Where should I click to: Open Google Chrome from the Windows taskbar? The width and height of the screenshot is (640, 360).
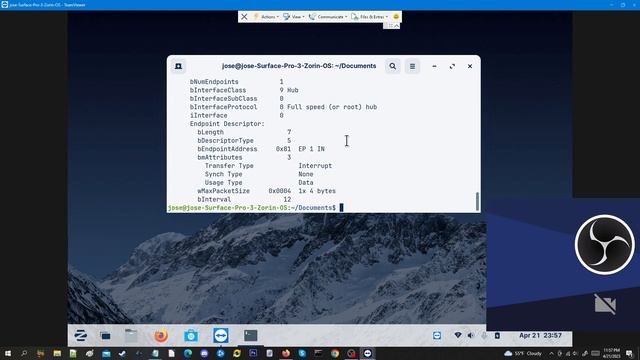[335, 353]
